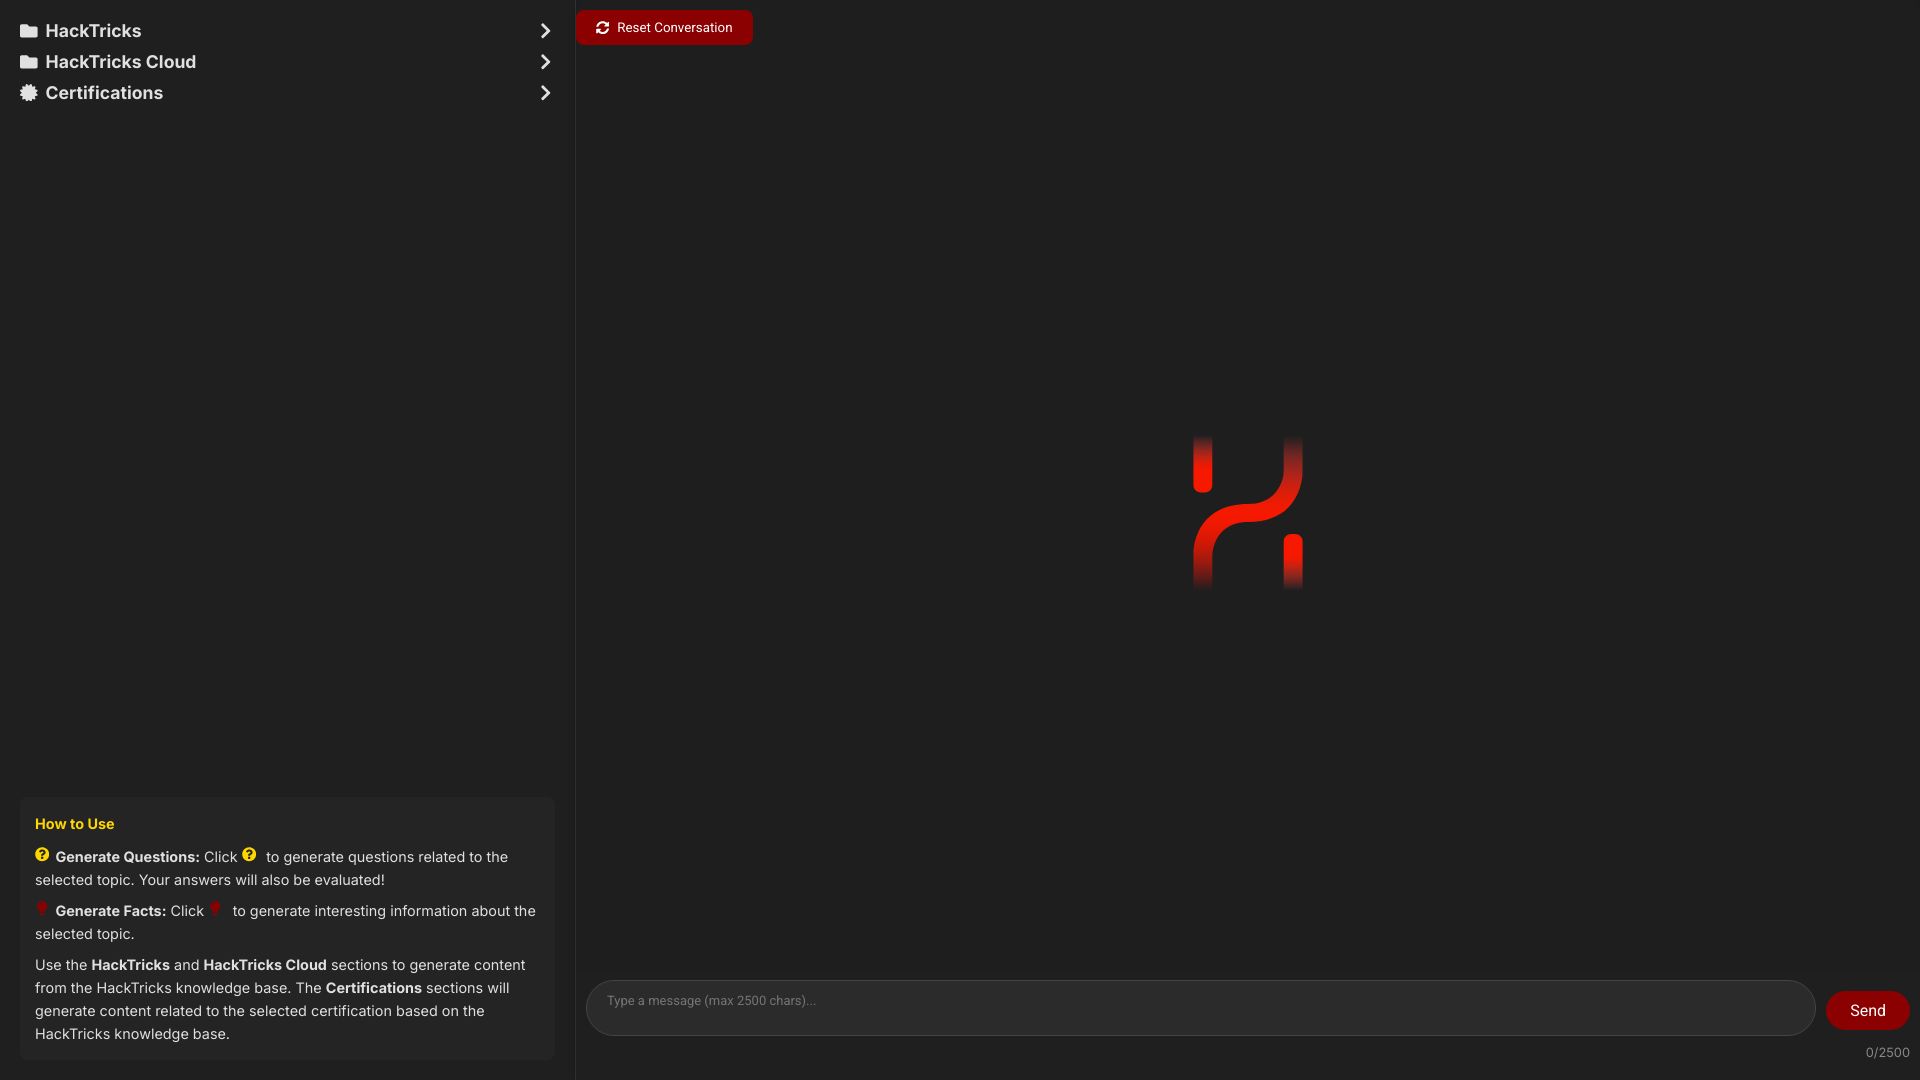Screen dimensions: 1920x1080
Task: Click the question icon after the word Click
Action: (x=249, y=855)
